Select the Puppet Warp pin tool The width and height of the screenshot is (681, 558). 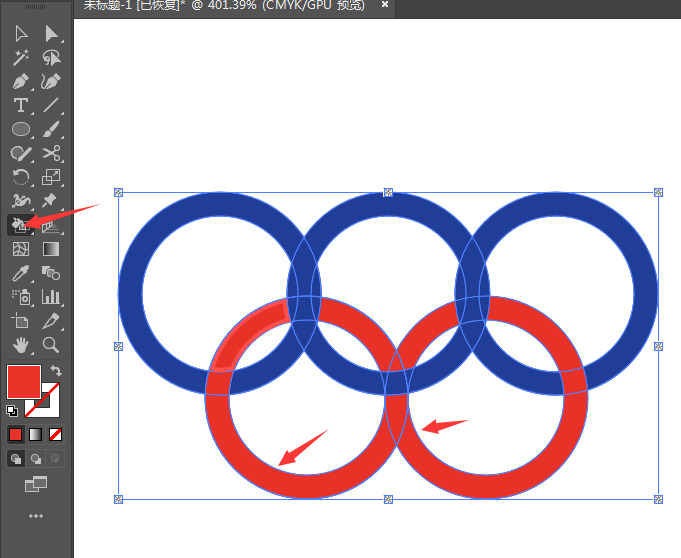click(49, 201)
